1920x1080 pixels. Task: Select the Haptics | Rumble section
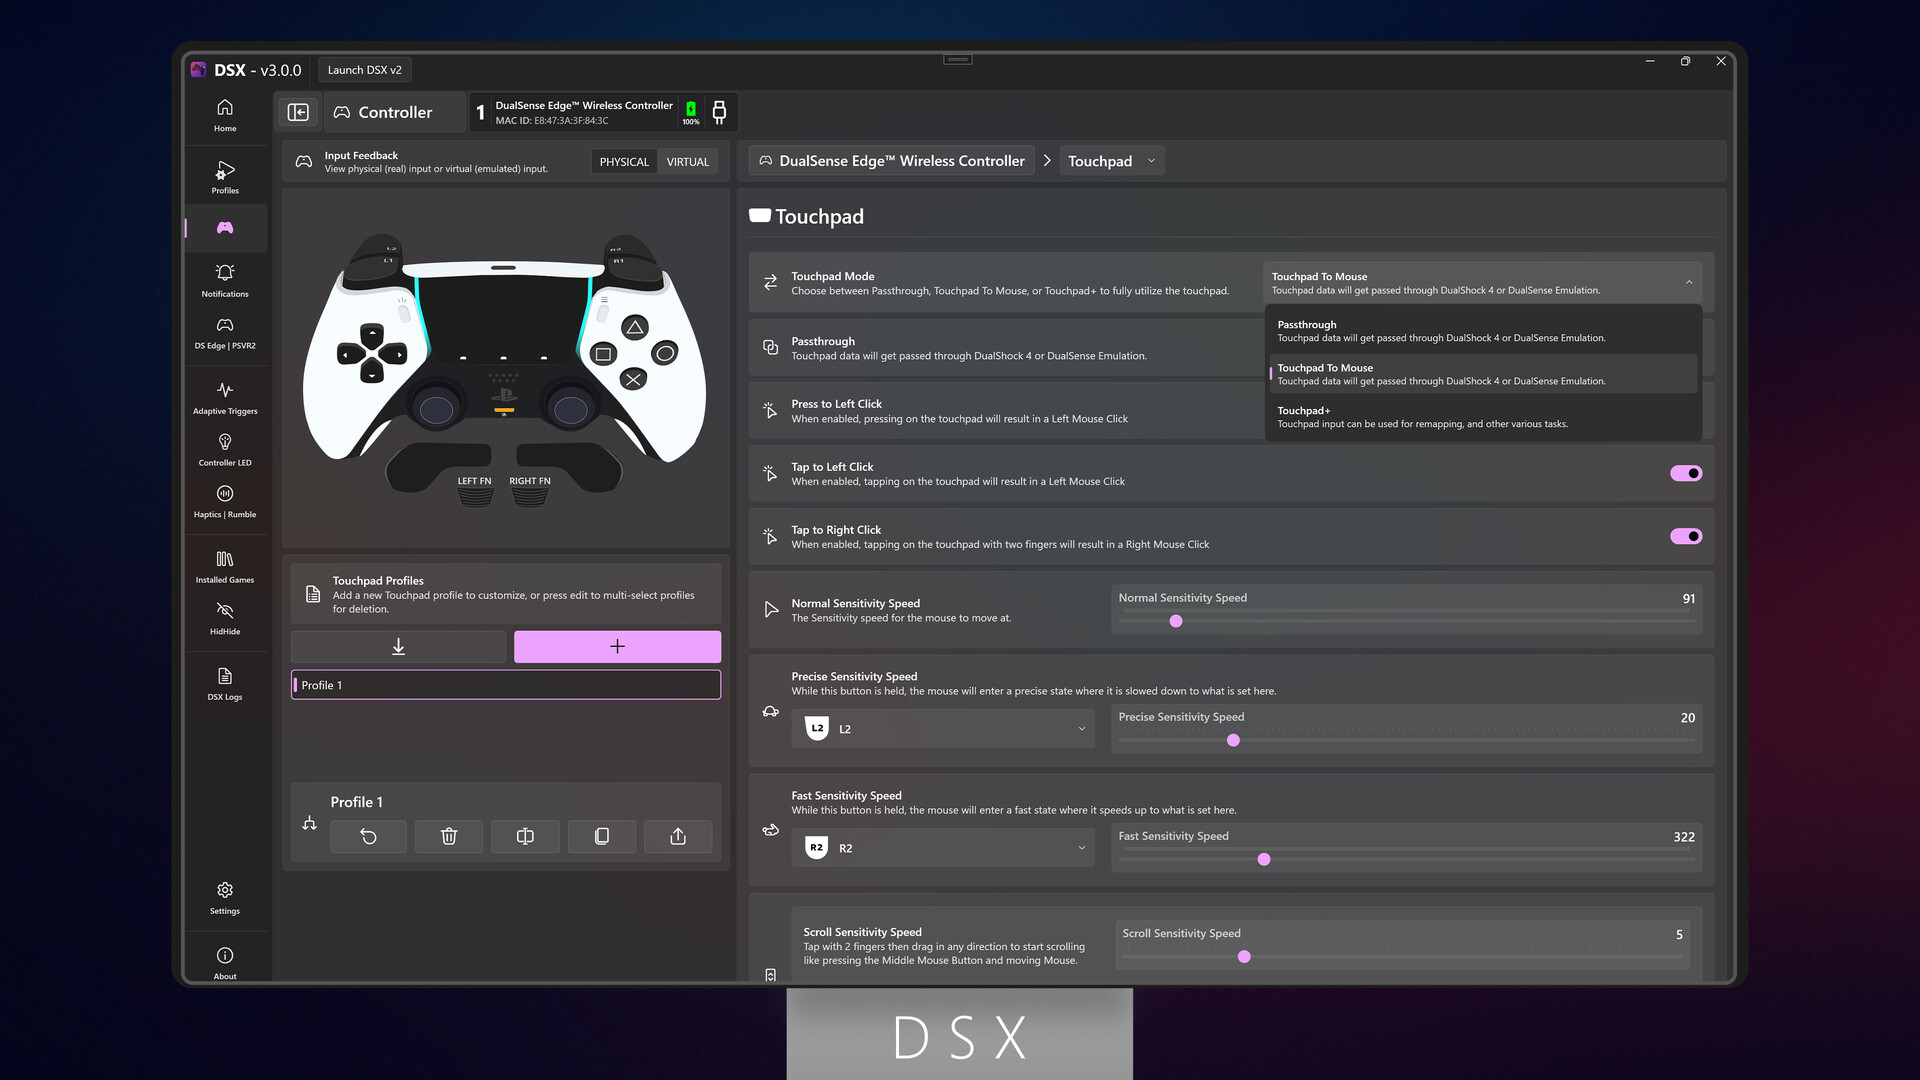click(x=224, y=500)
